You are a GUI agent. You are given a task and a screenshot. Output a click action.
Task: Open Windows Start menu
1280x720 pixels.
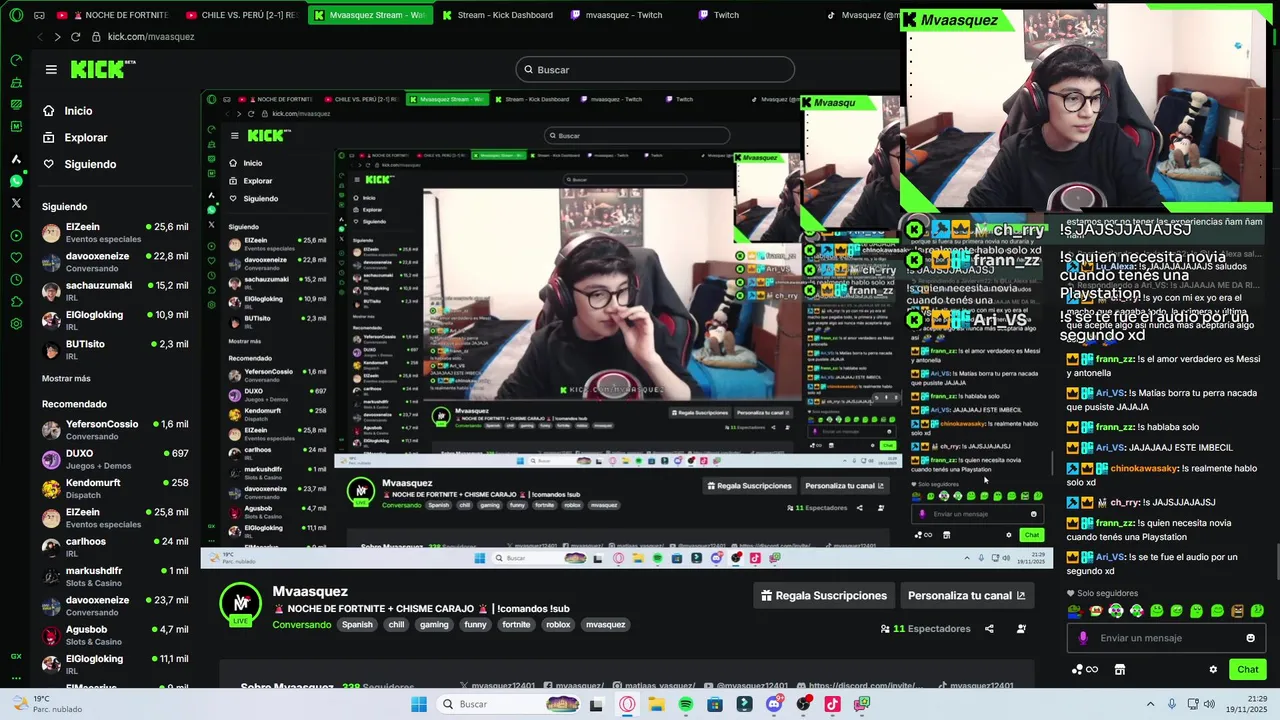click(419, 704)
